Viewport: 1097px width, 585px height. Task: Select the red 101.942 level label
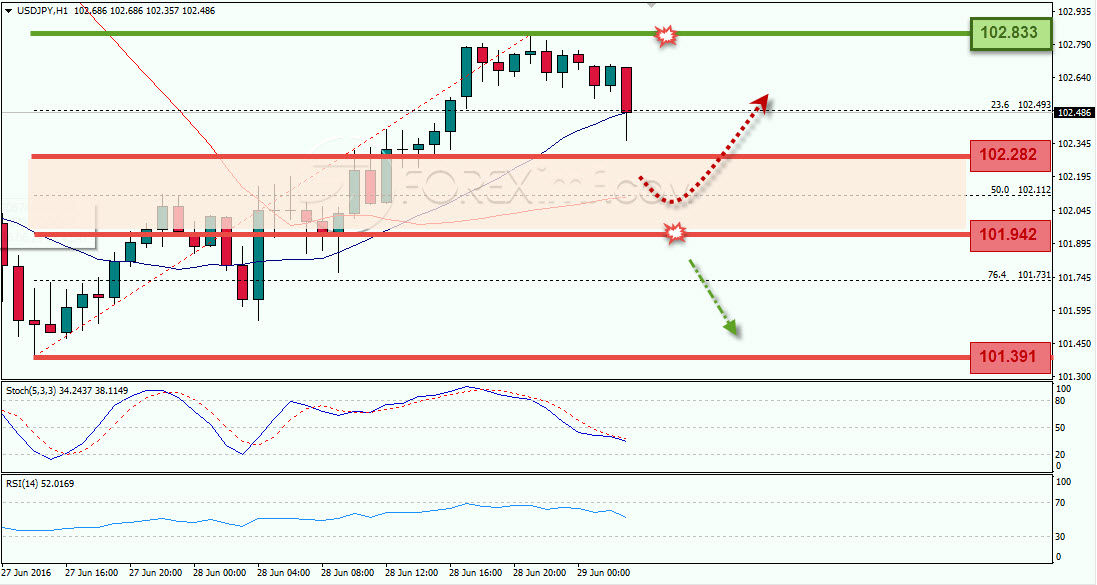1011,234
